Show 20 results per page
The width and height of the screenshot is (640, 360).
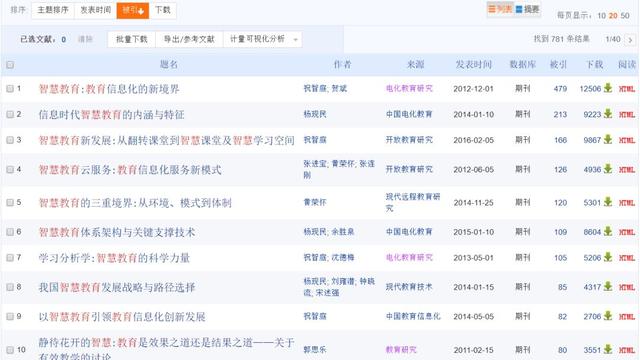pyautogui.click(x=613, y=16)
